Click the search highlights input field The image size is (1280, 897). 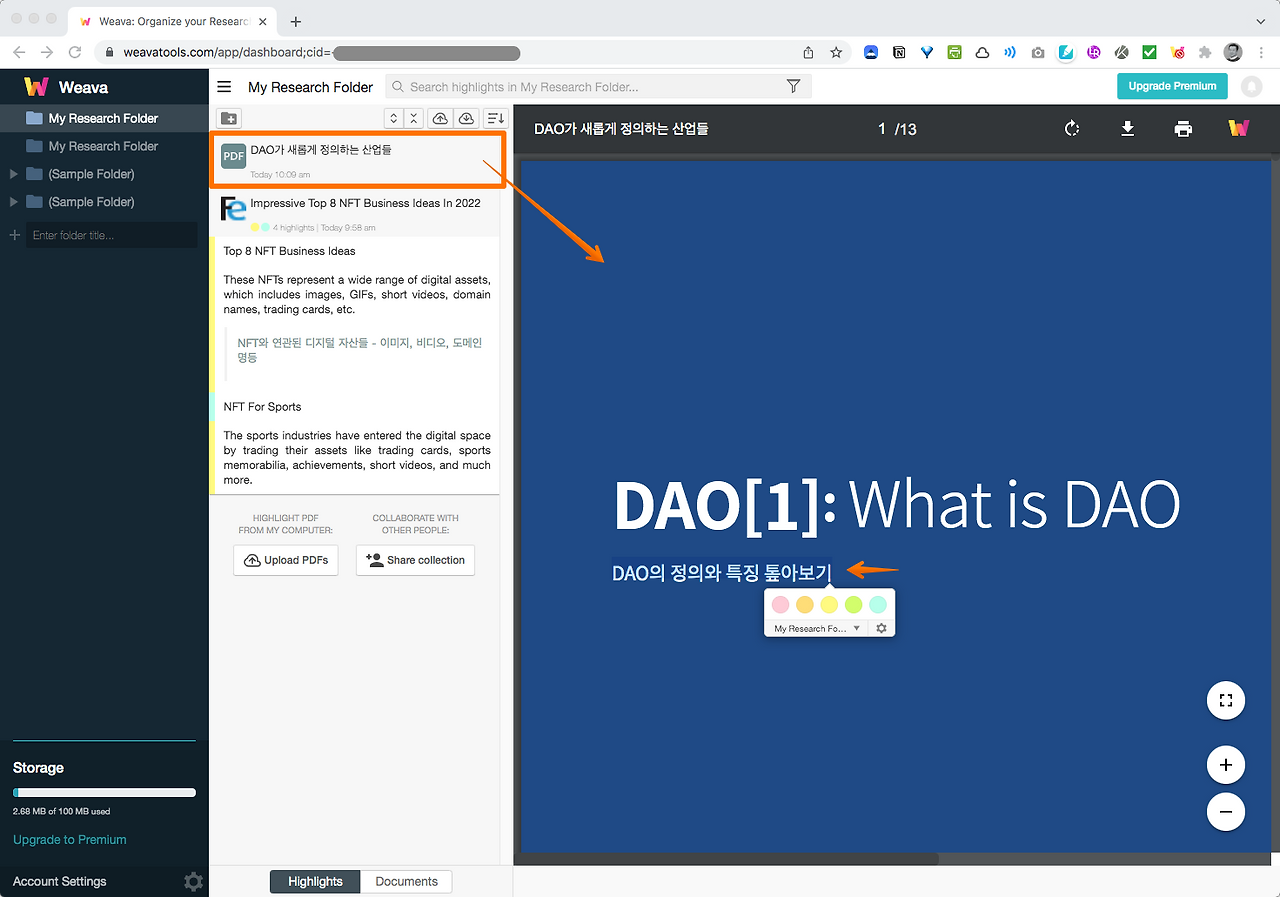[x=598, y=87]
